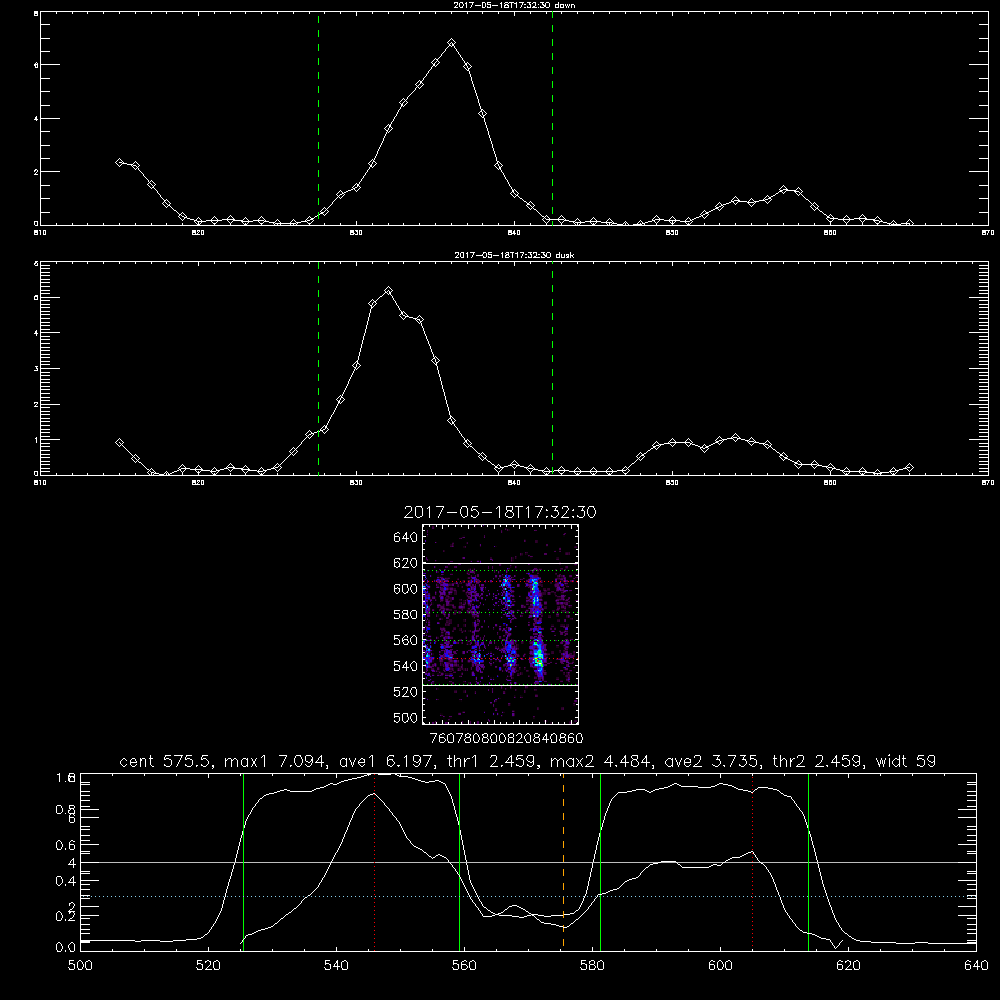Click the '560' label on spectral image vertical axis
1000x1000 pixels.
405,640
